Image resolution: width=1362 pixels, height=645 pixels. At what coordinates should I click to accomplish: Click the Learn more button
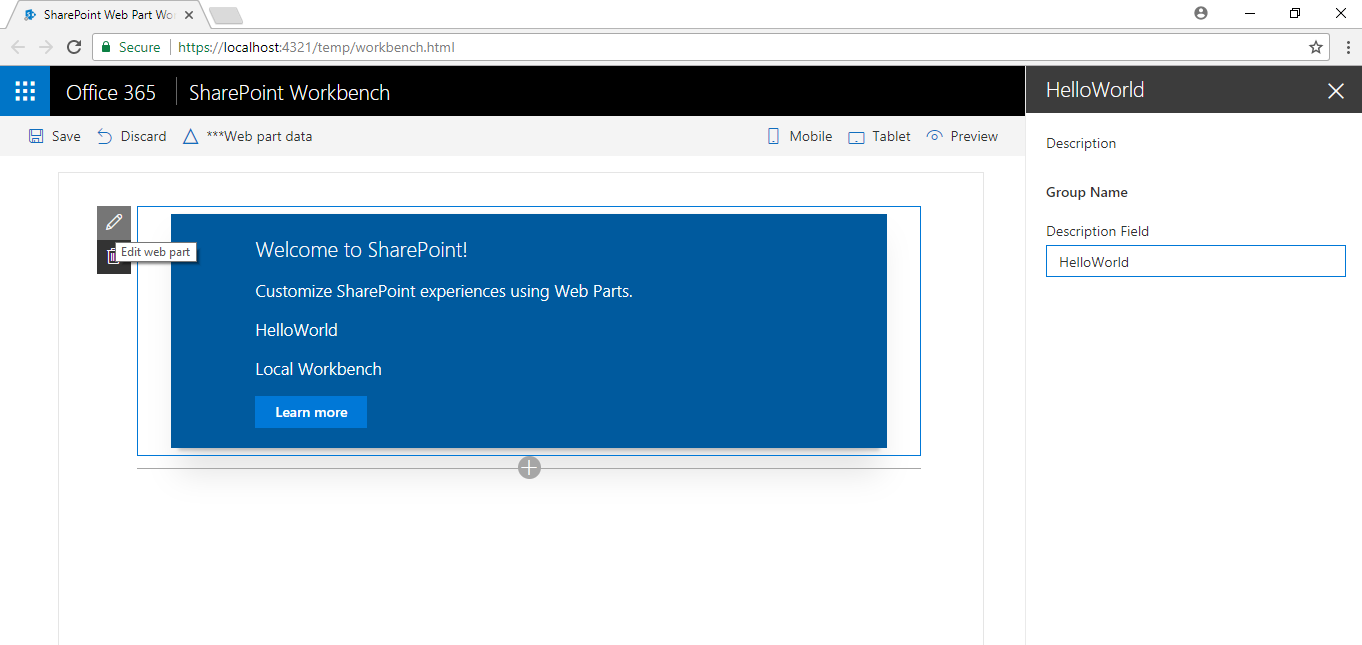pos(311,412)
